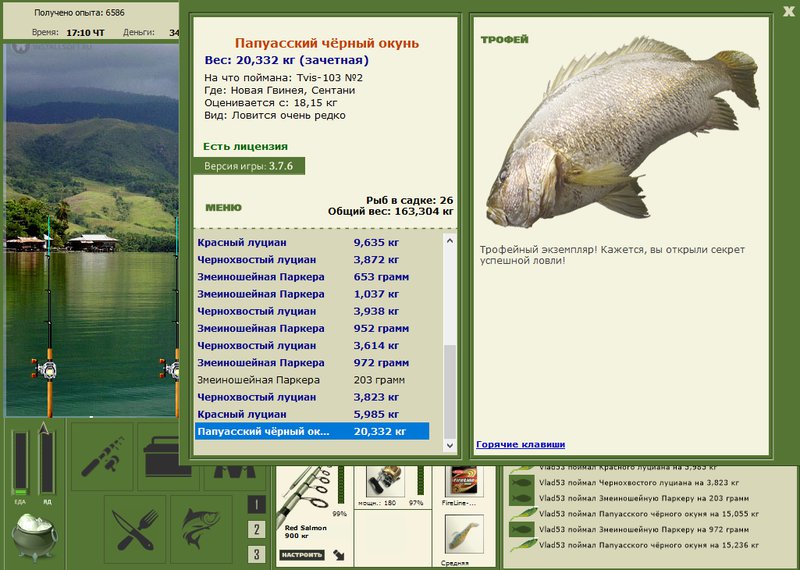Viewport: 800px width, 570px height.
Task: Click the Рыб в садке: 26 text
Action: click(x=410, y=201)
